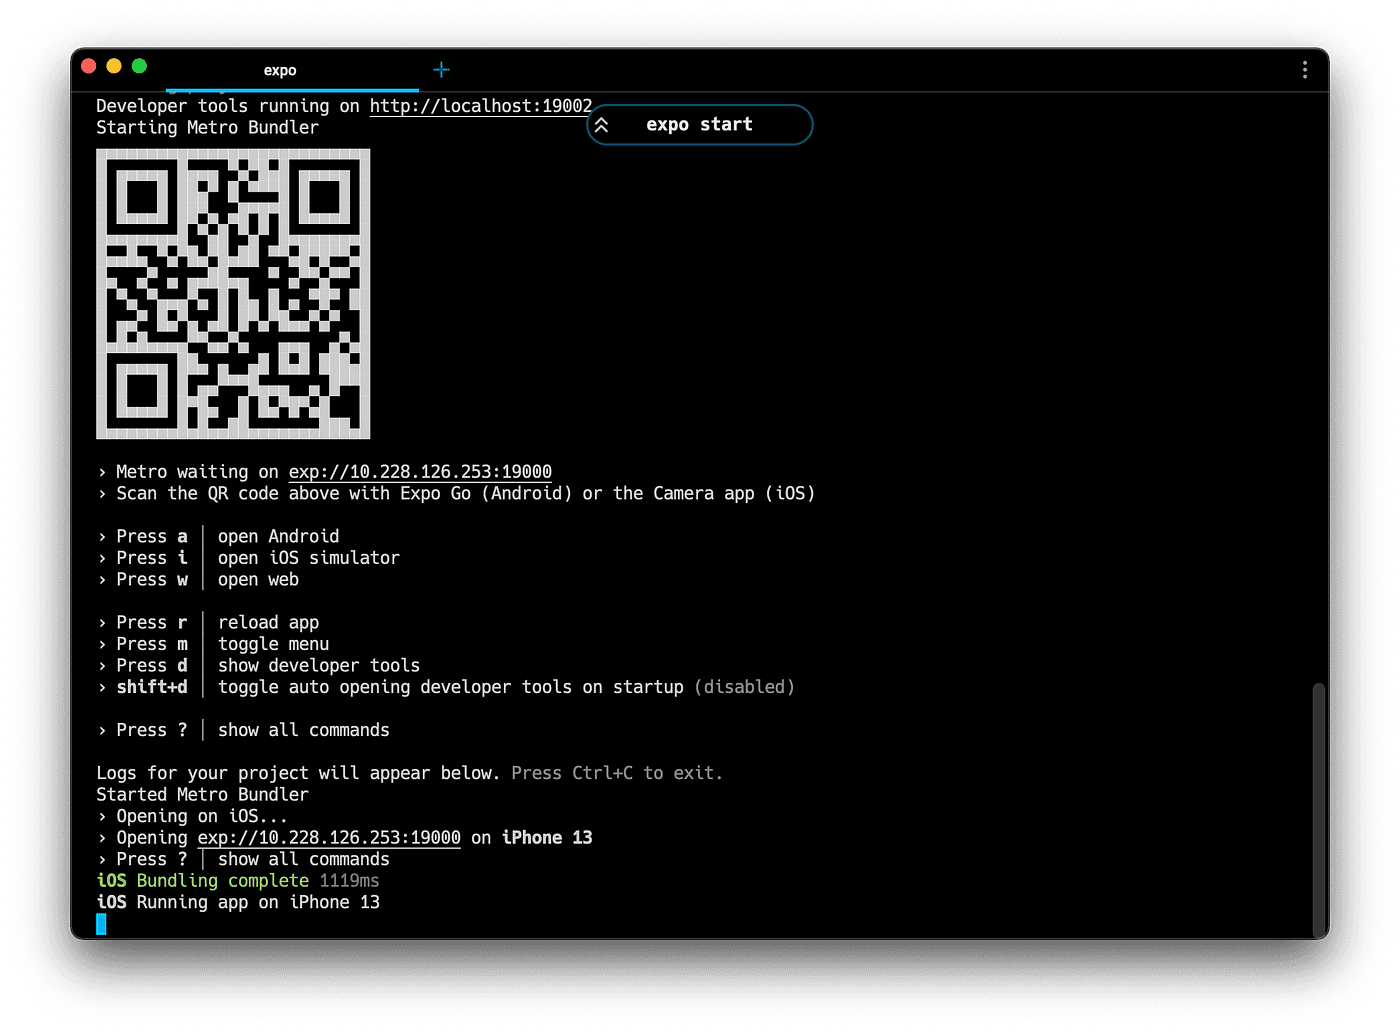This screenshot has height=1033, width=1400.
Task: Close the terminal with the red button
Action: (x=88, y=66)
